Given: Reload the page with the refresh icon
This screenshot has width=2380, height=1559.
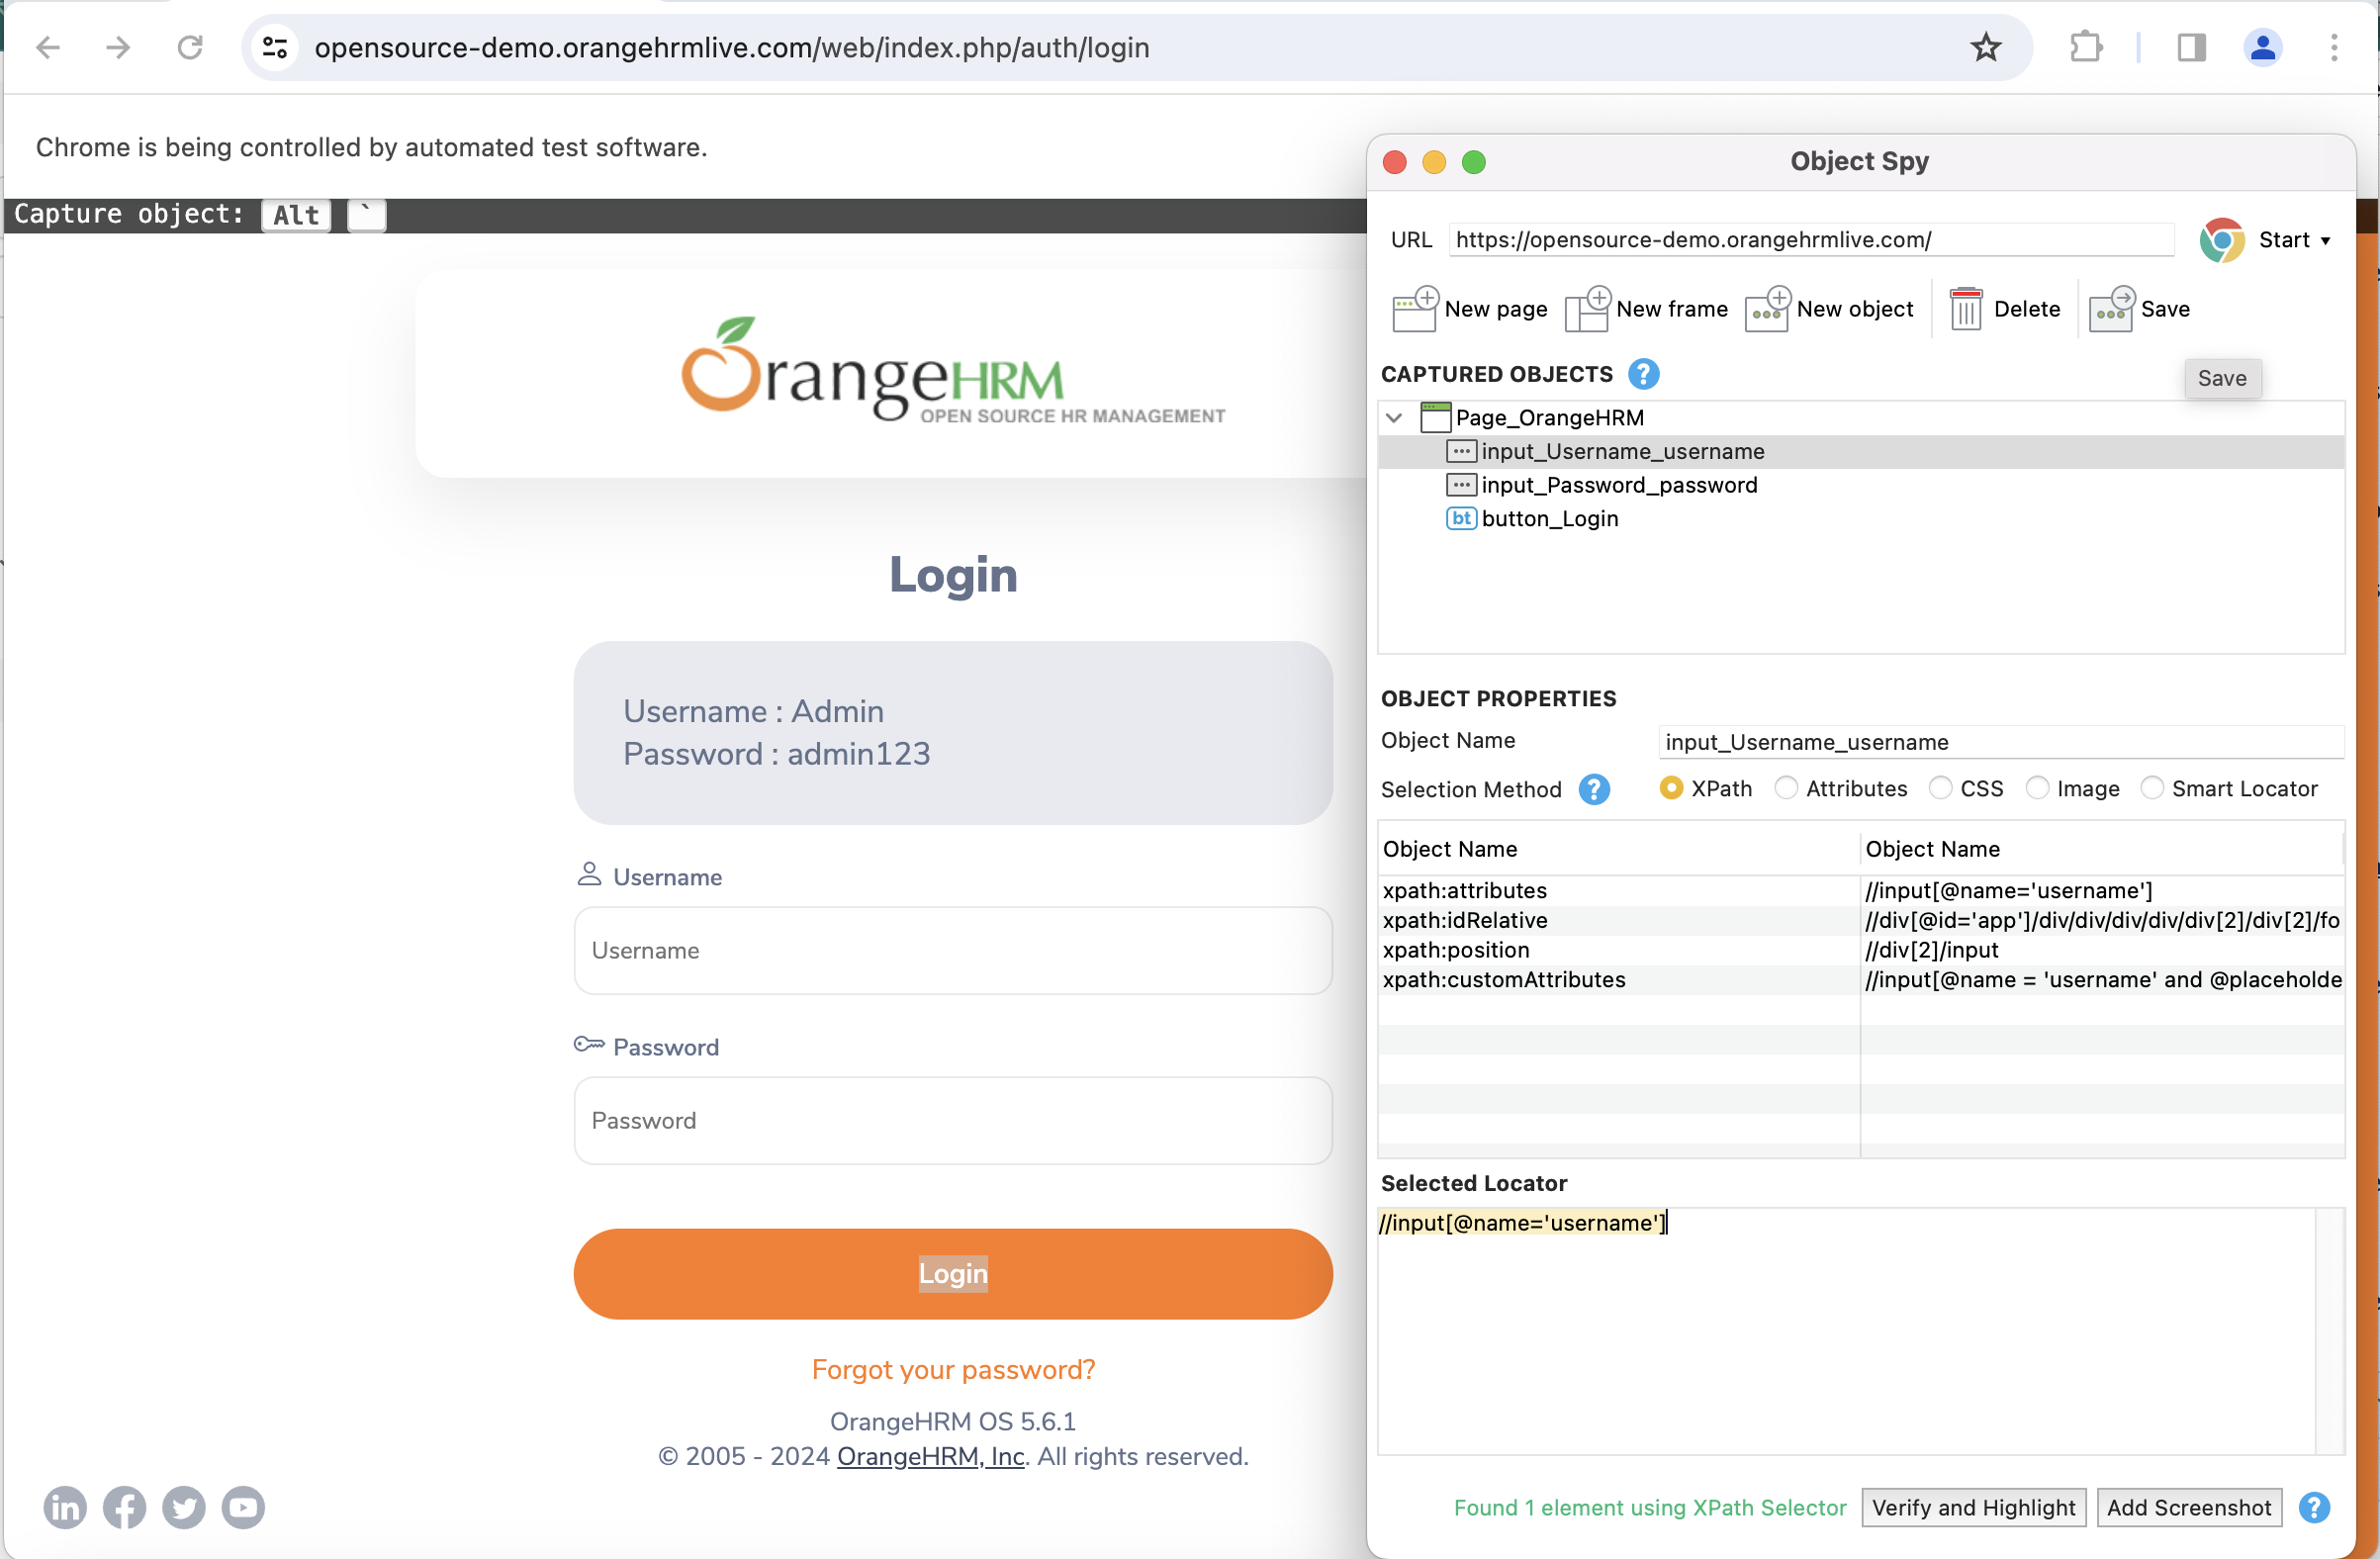Looking at the screenshot, I should coord(190,47).
